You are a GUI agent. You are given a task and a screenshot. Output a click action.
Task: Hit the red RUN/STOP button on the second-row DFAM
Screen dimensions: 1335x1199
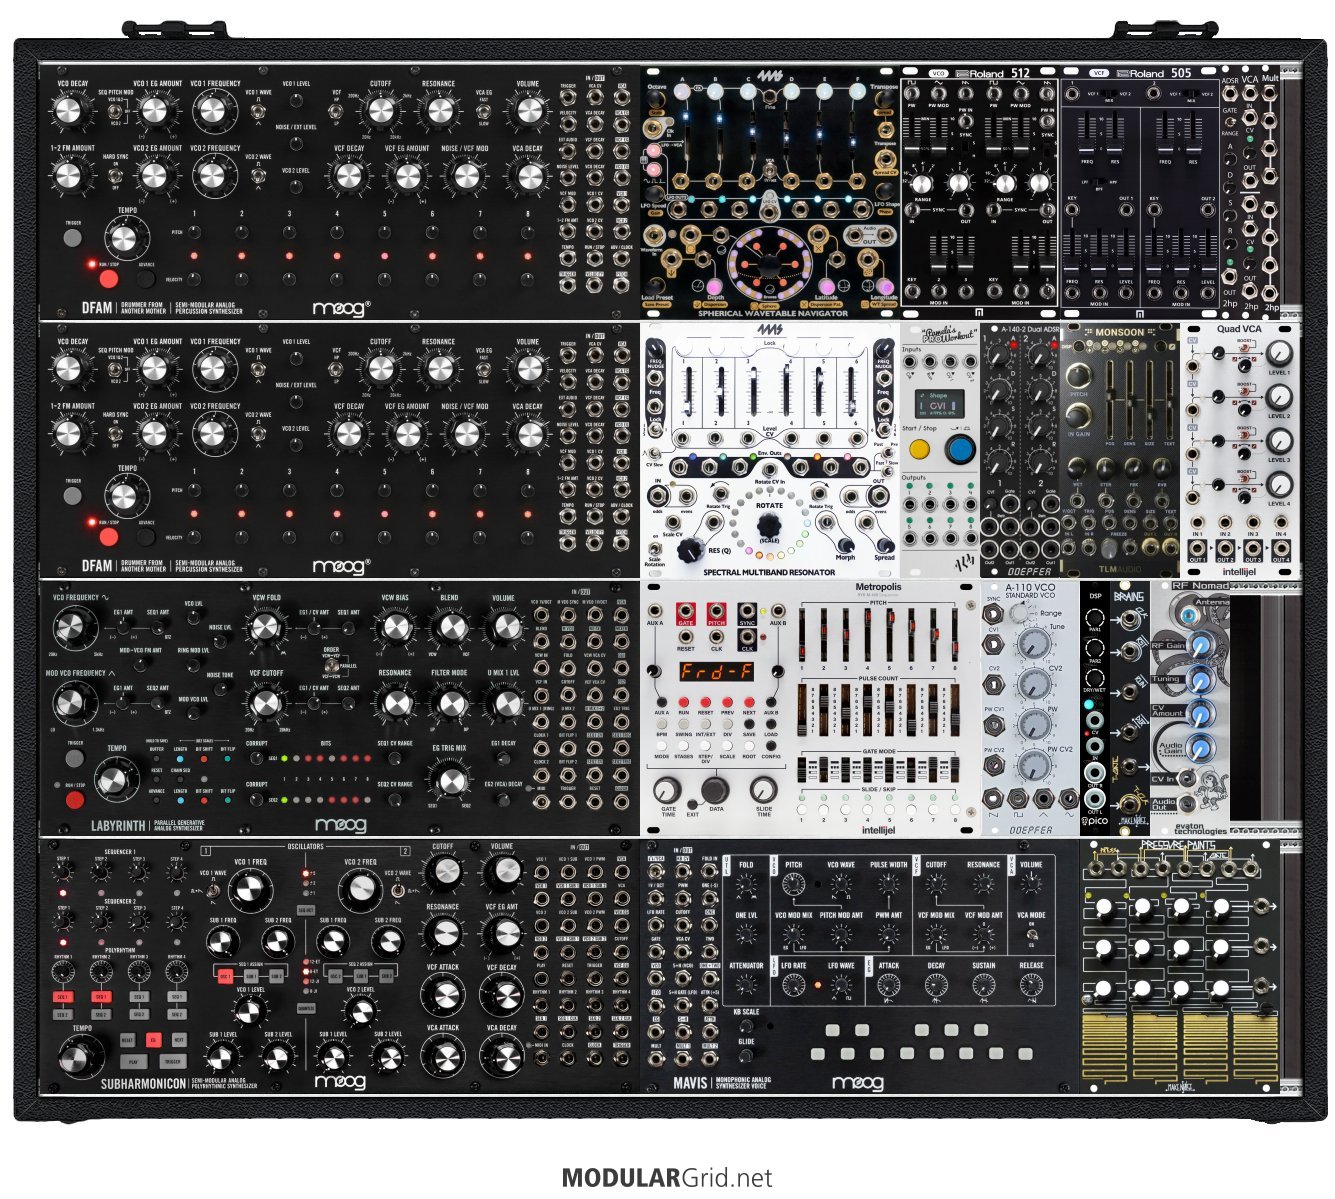pyautogui.click(x=108, y=536)
